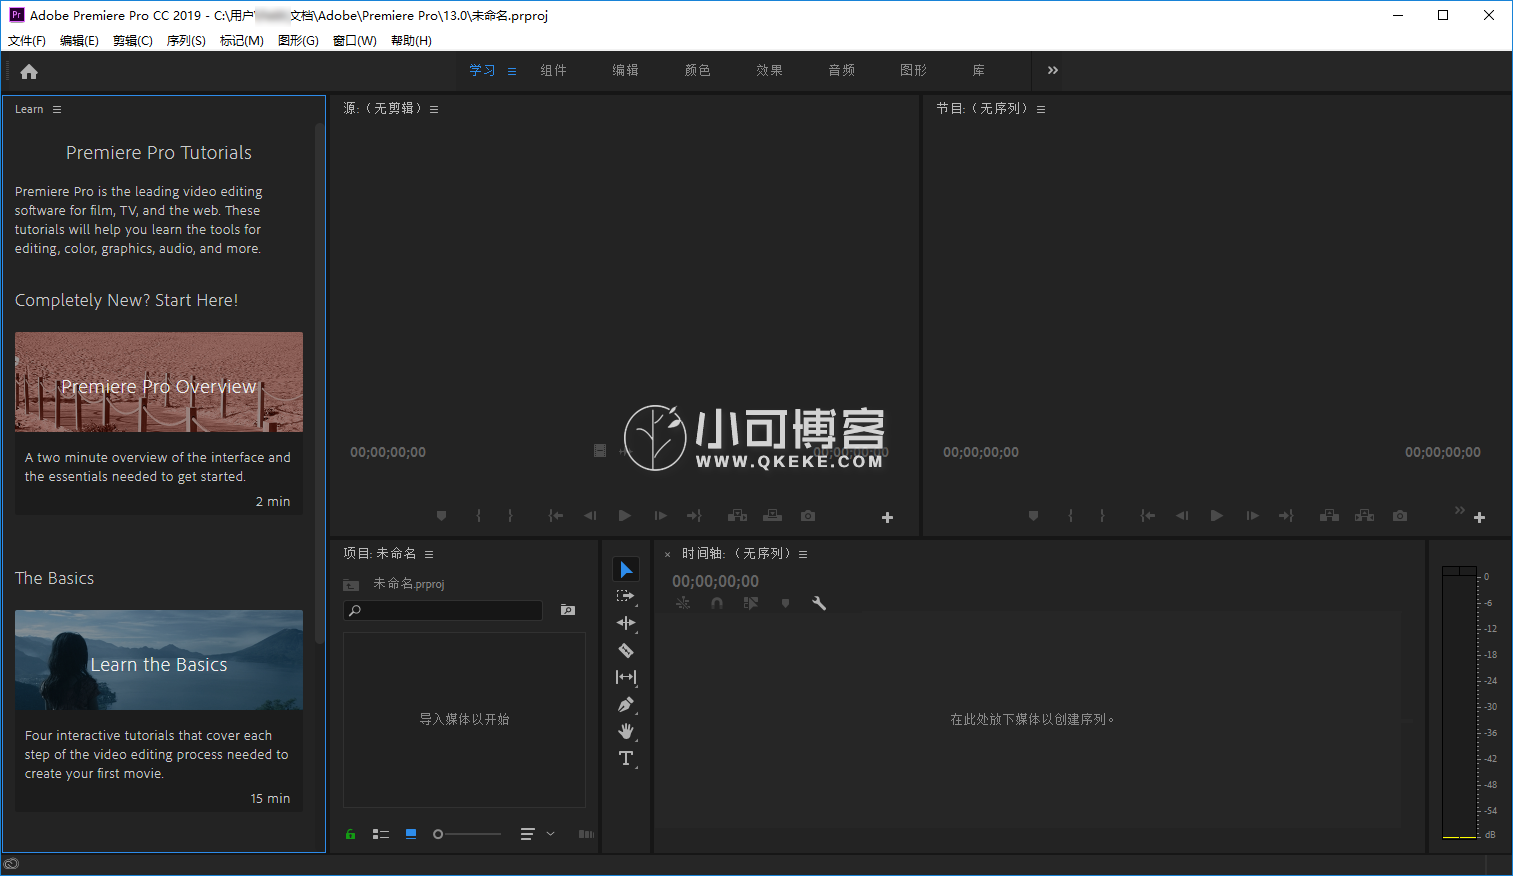Image resolution: width=1513 pixels, height=876 pixels.
Task: Step forward one frame in Source monitor
Action: [660, 516]
